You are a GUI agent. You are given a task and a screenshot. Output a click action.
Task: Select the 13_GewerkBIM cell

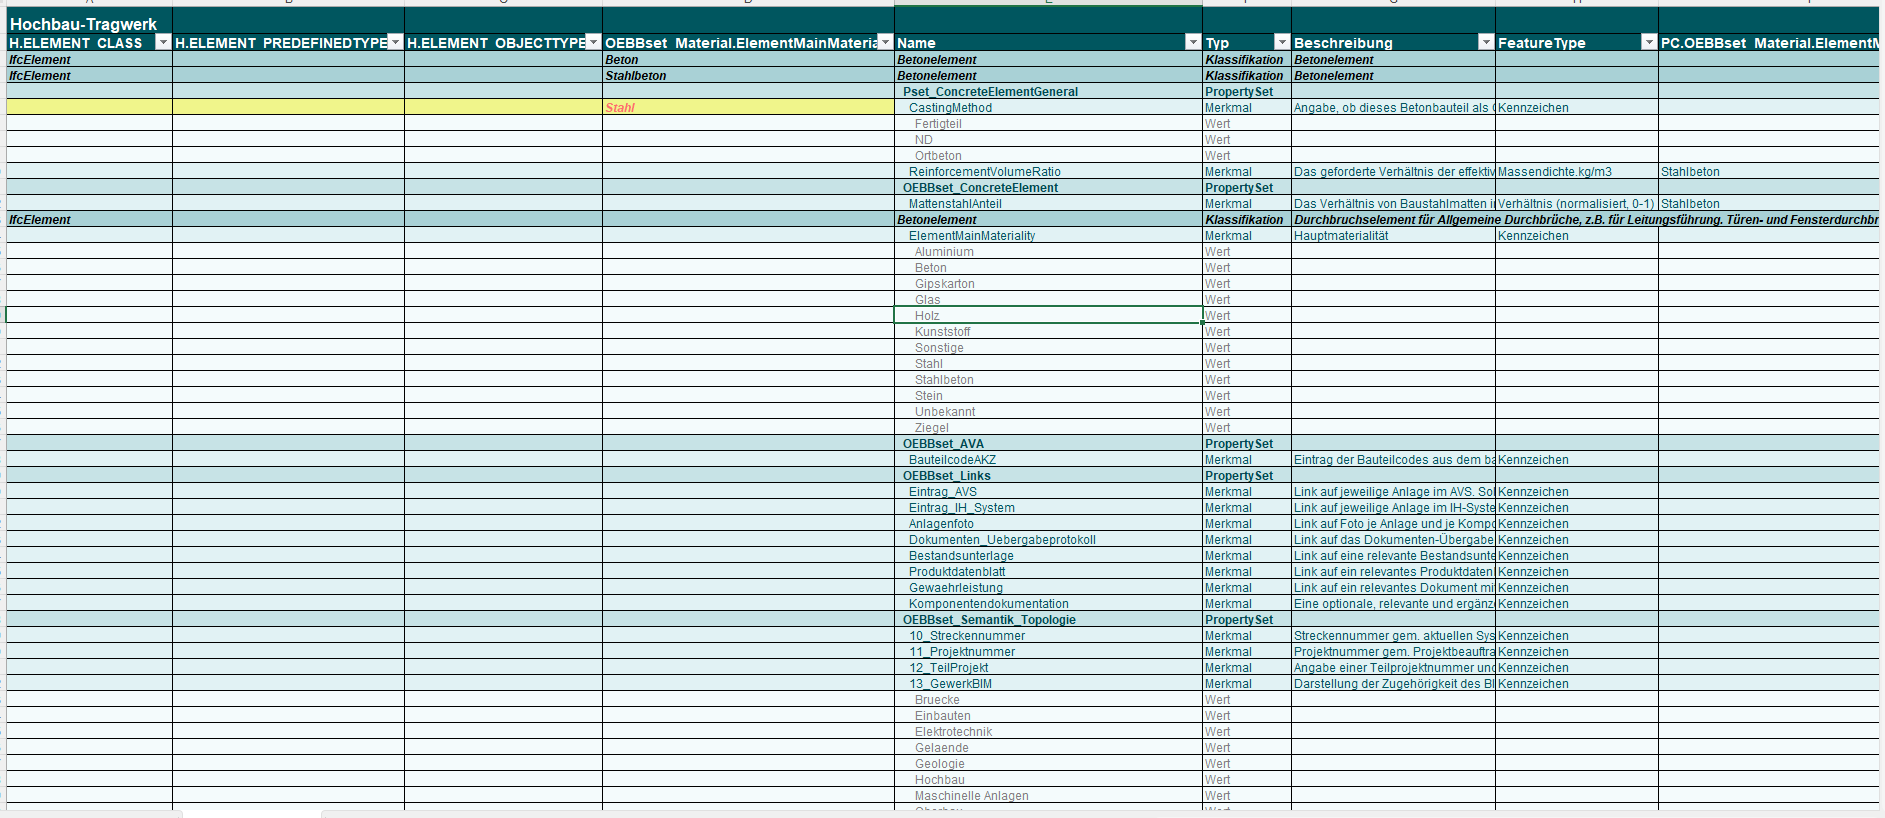(1048, 684)
